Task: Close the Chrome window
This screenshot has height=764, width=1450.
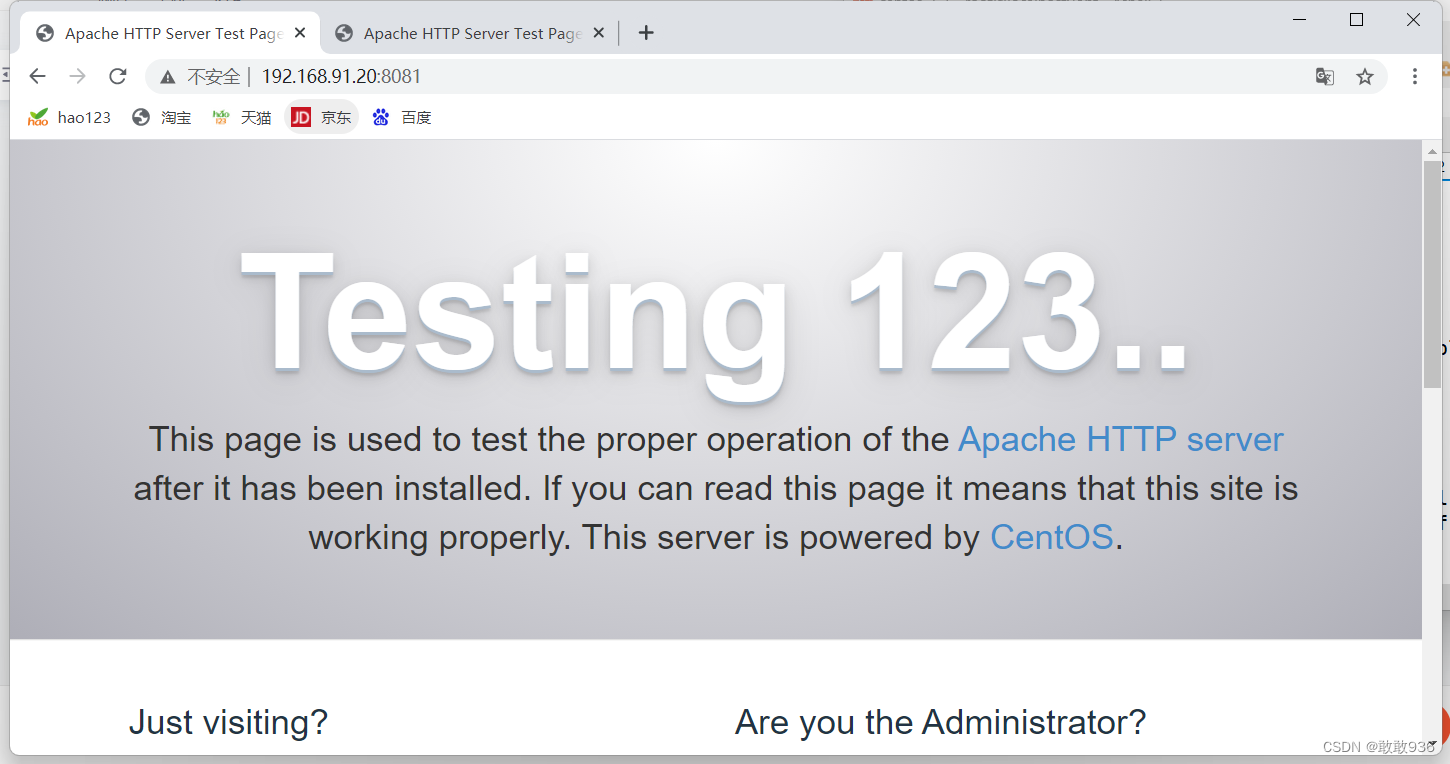Action: pos(1414,20)
